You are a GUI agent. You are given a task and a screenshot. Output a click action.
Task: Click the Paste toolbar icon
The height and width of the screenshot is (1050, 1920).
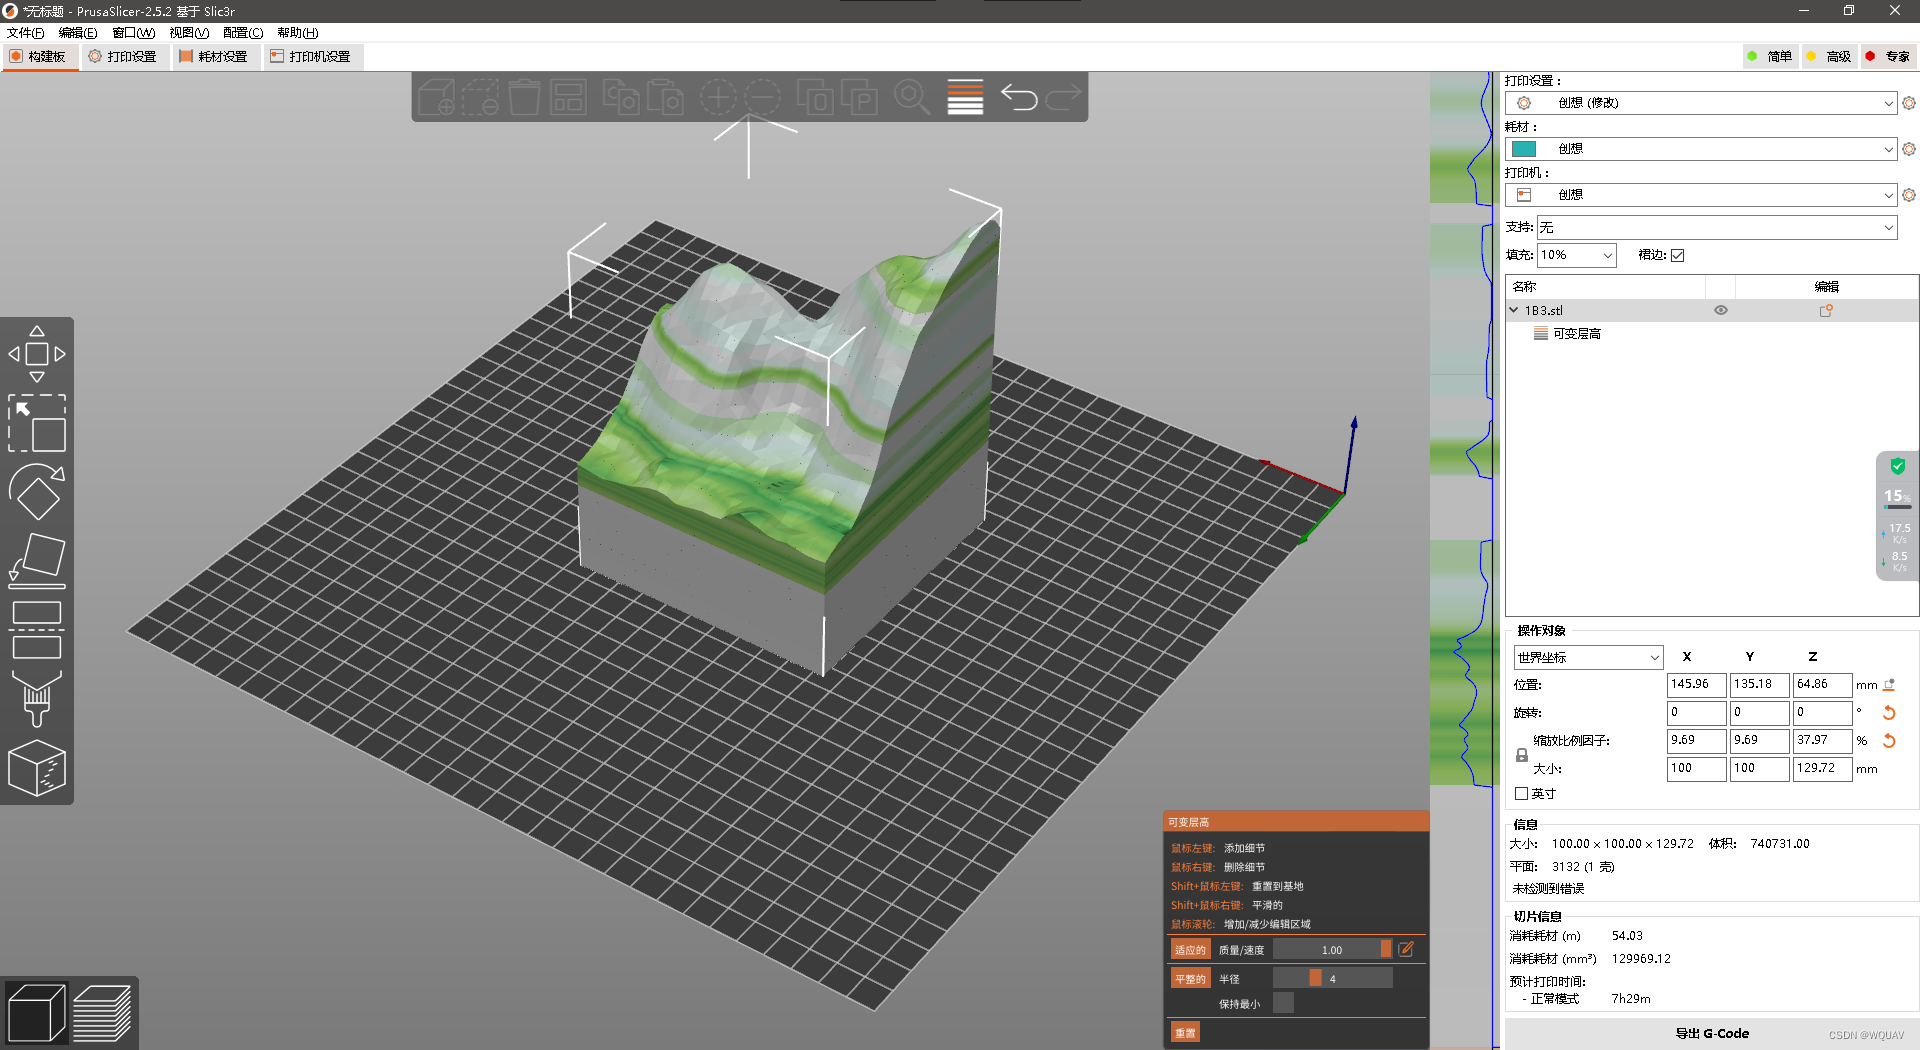(x=665, y=97)
